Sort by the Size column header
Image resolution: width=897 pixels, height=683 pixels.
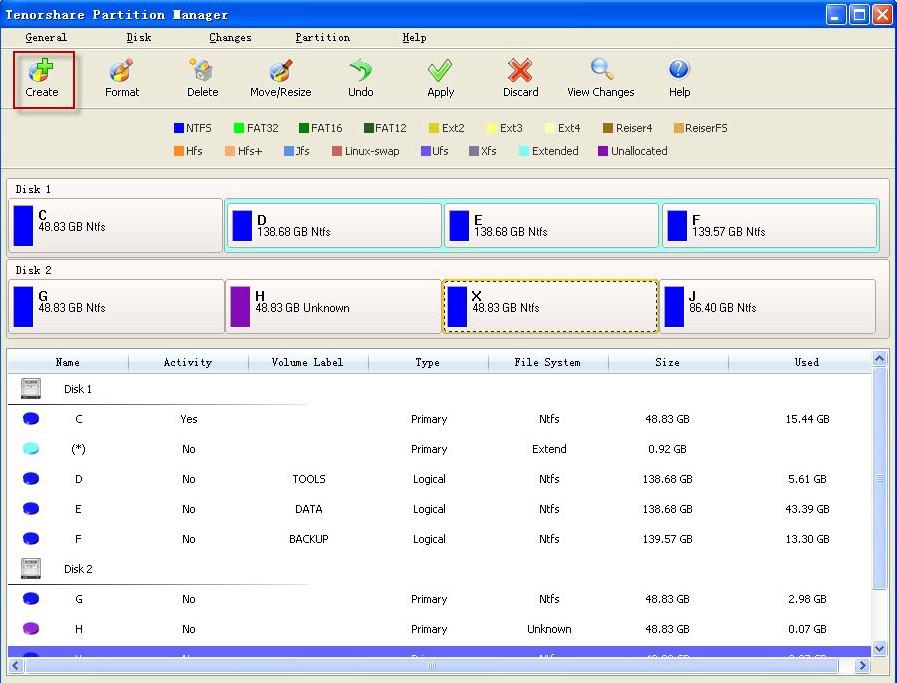(x=668, y=362)
